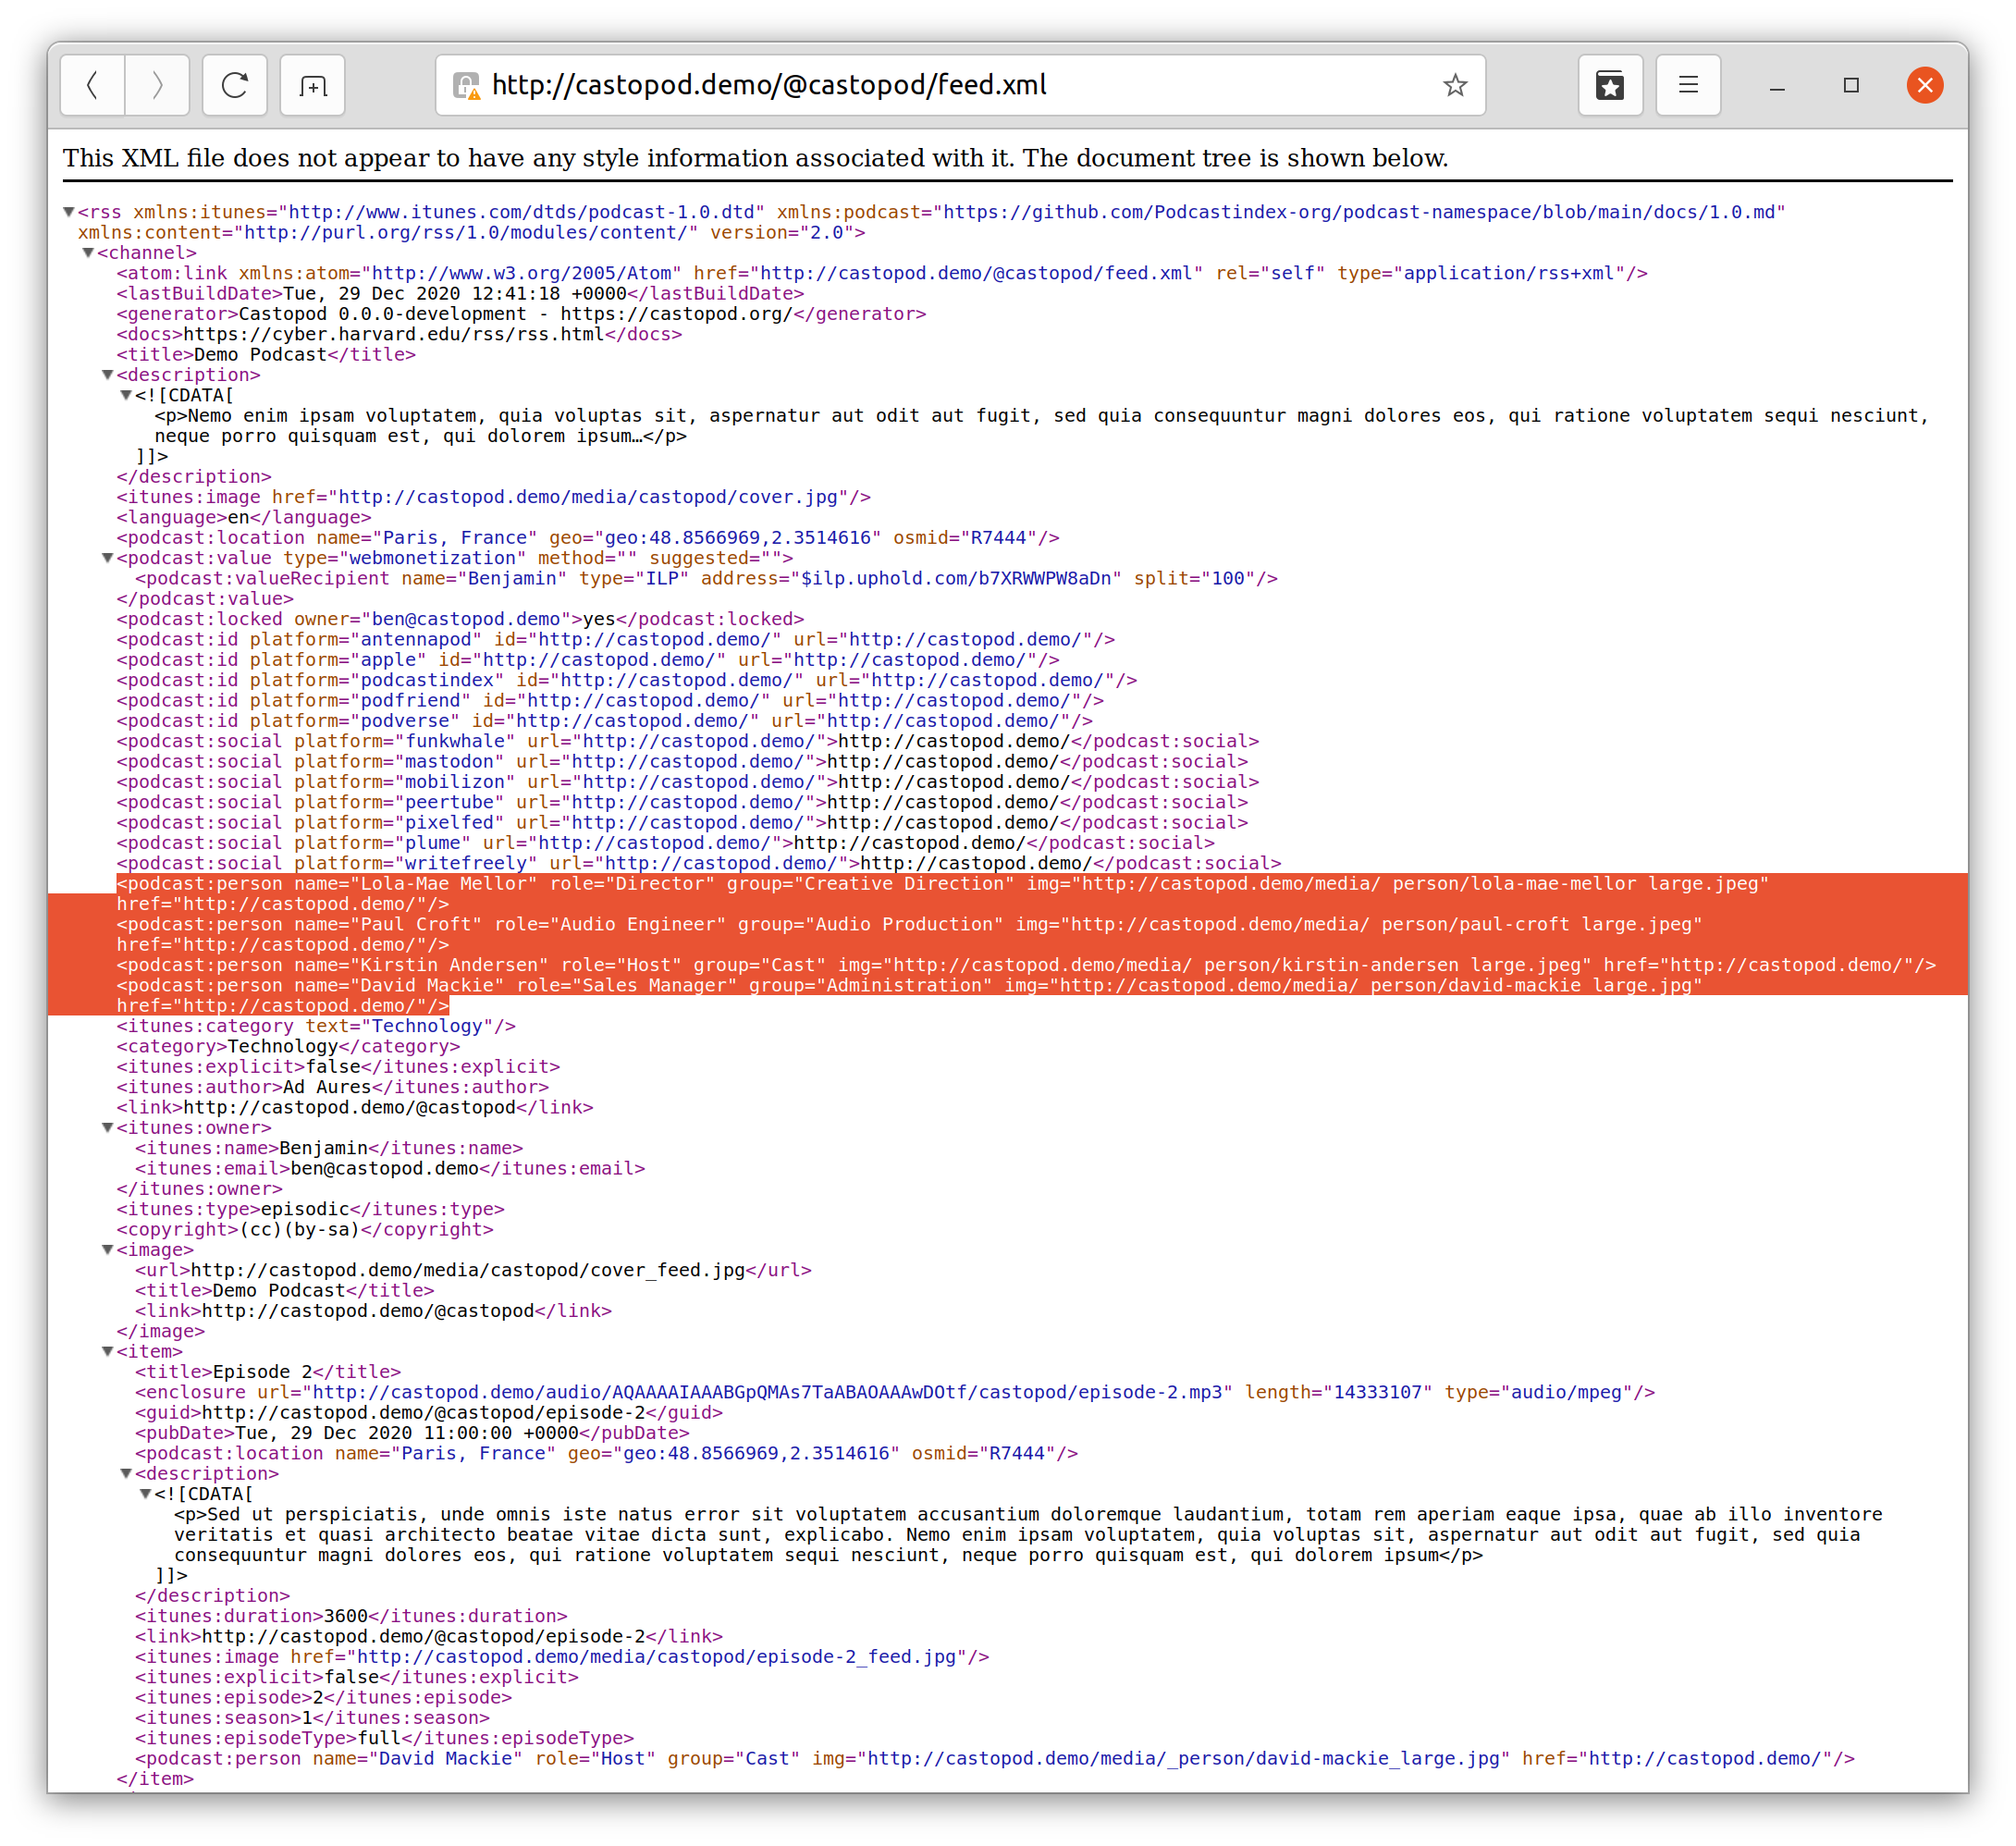
Task: Click the copyright (cc)(by-sa) line
Action: pyautogui.click(x=305, y=1230)
